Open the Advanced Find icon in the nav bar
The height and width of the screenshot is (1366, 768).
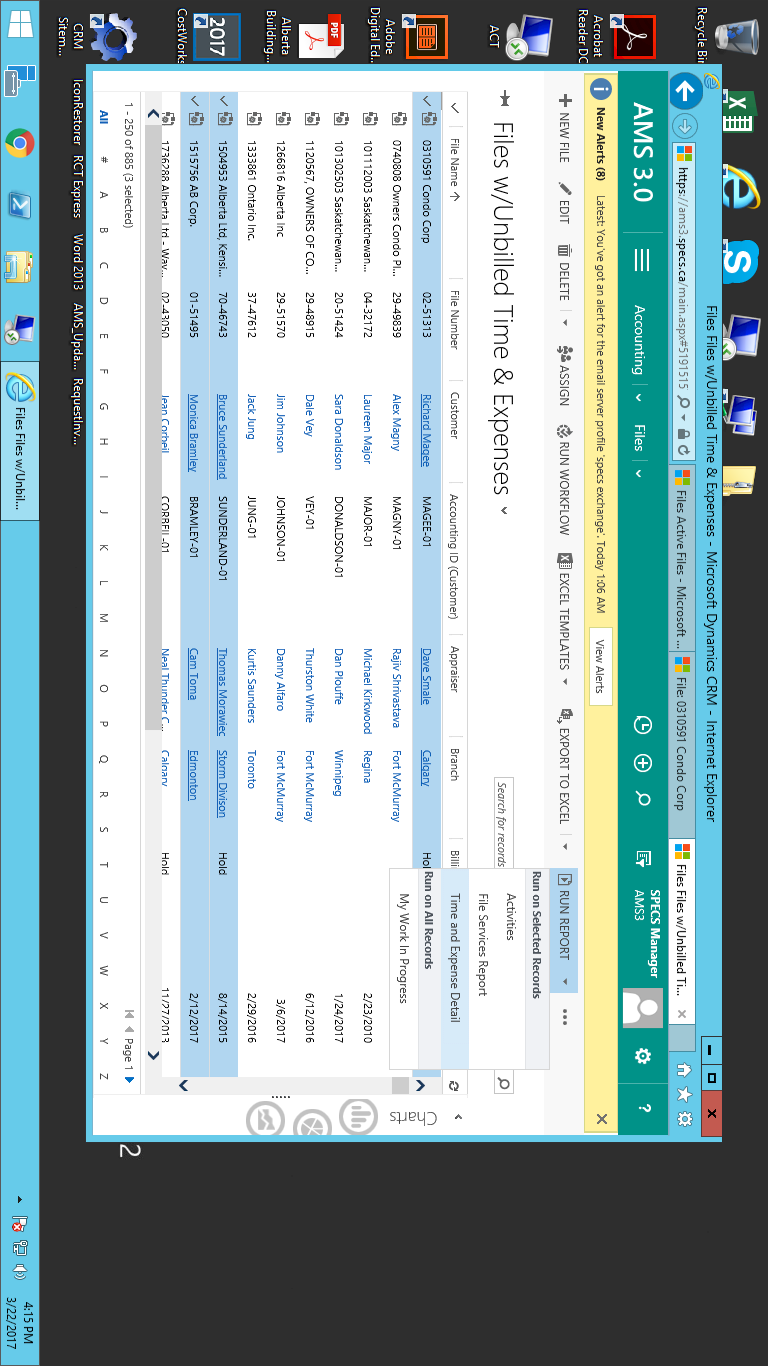point(643,858)
